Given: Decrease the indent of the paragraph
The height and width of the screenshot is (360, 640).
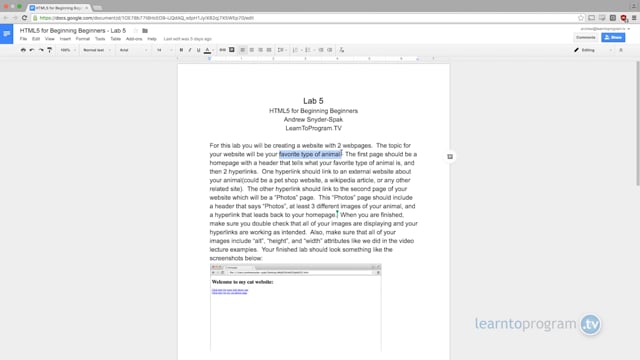Looking at the screenshot, I should pos(321,50).
